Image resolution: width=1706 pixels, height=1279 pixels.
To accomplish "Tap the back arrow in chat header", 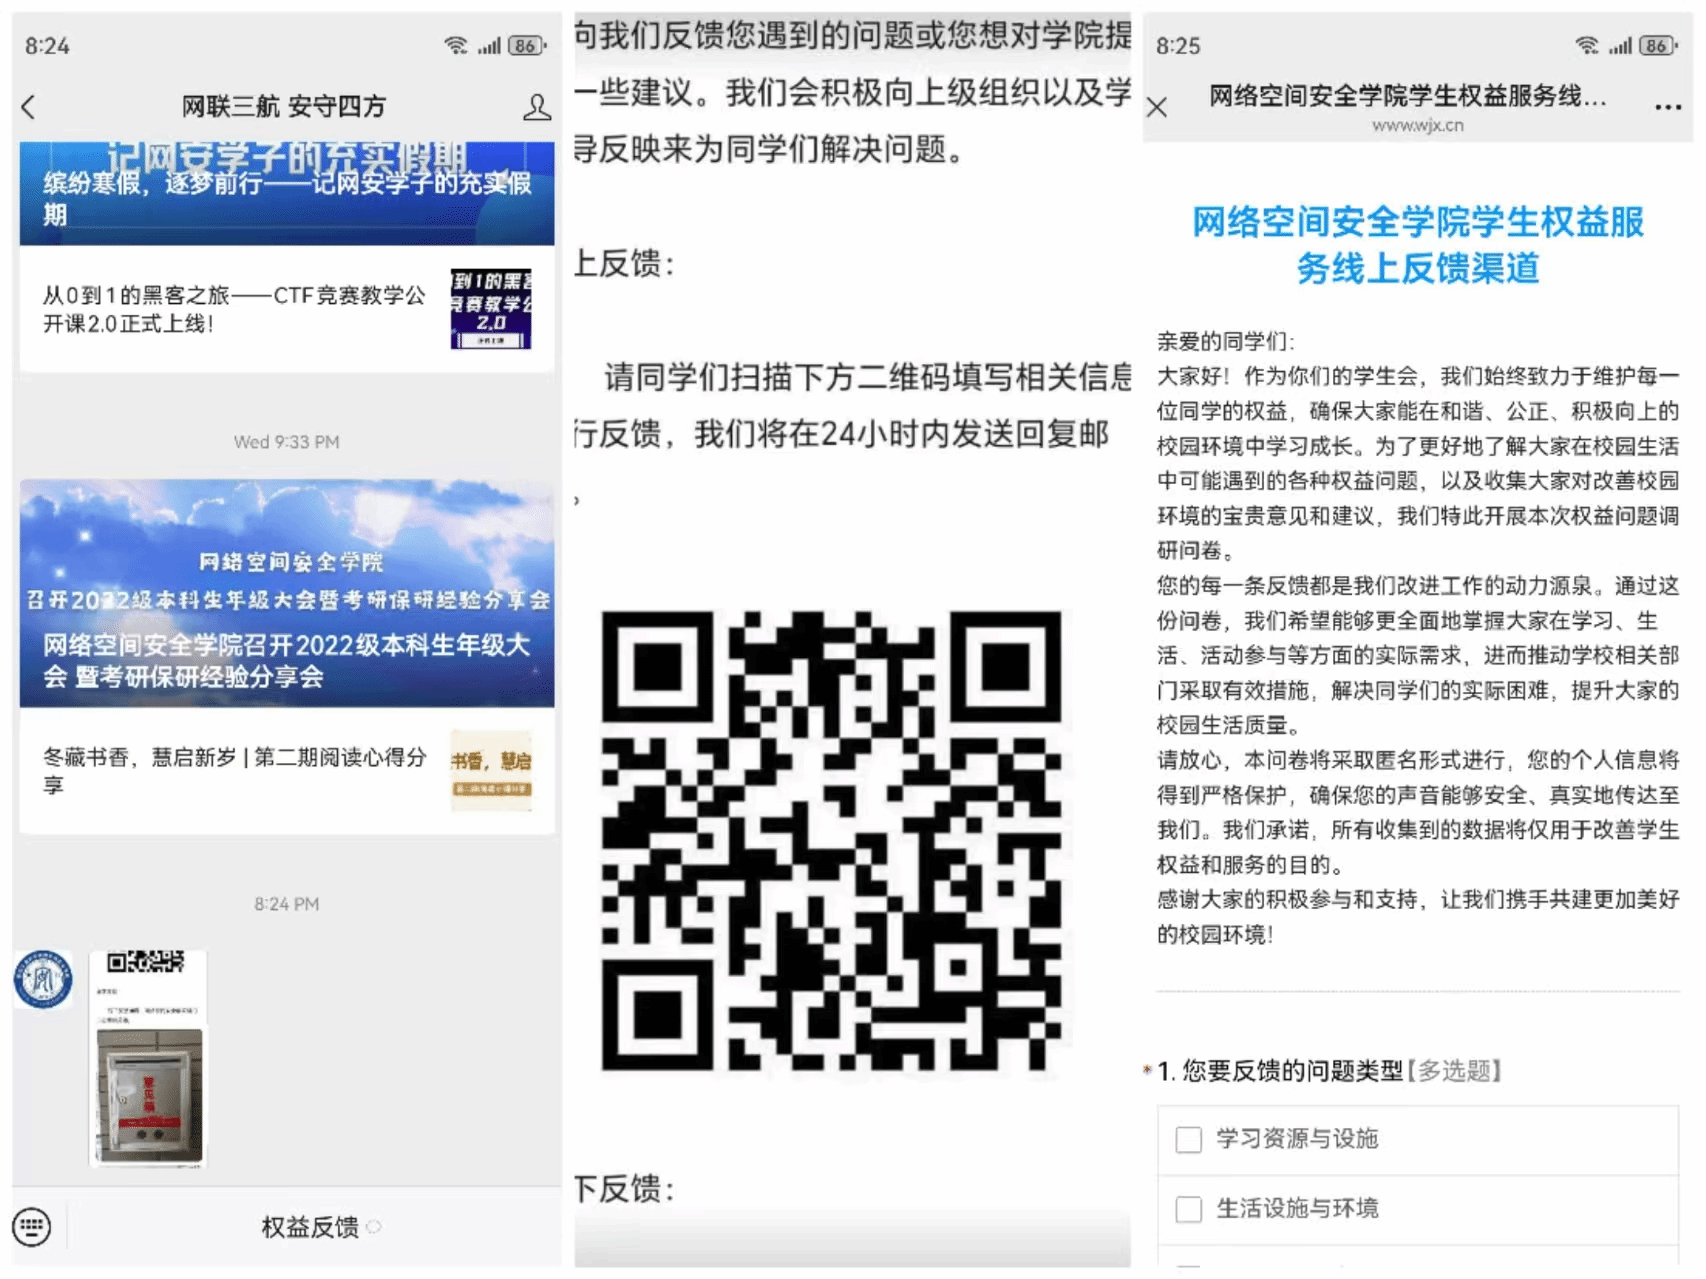I will point(29,107).
